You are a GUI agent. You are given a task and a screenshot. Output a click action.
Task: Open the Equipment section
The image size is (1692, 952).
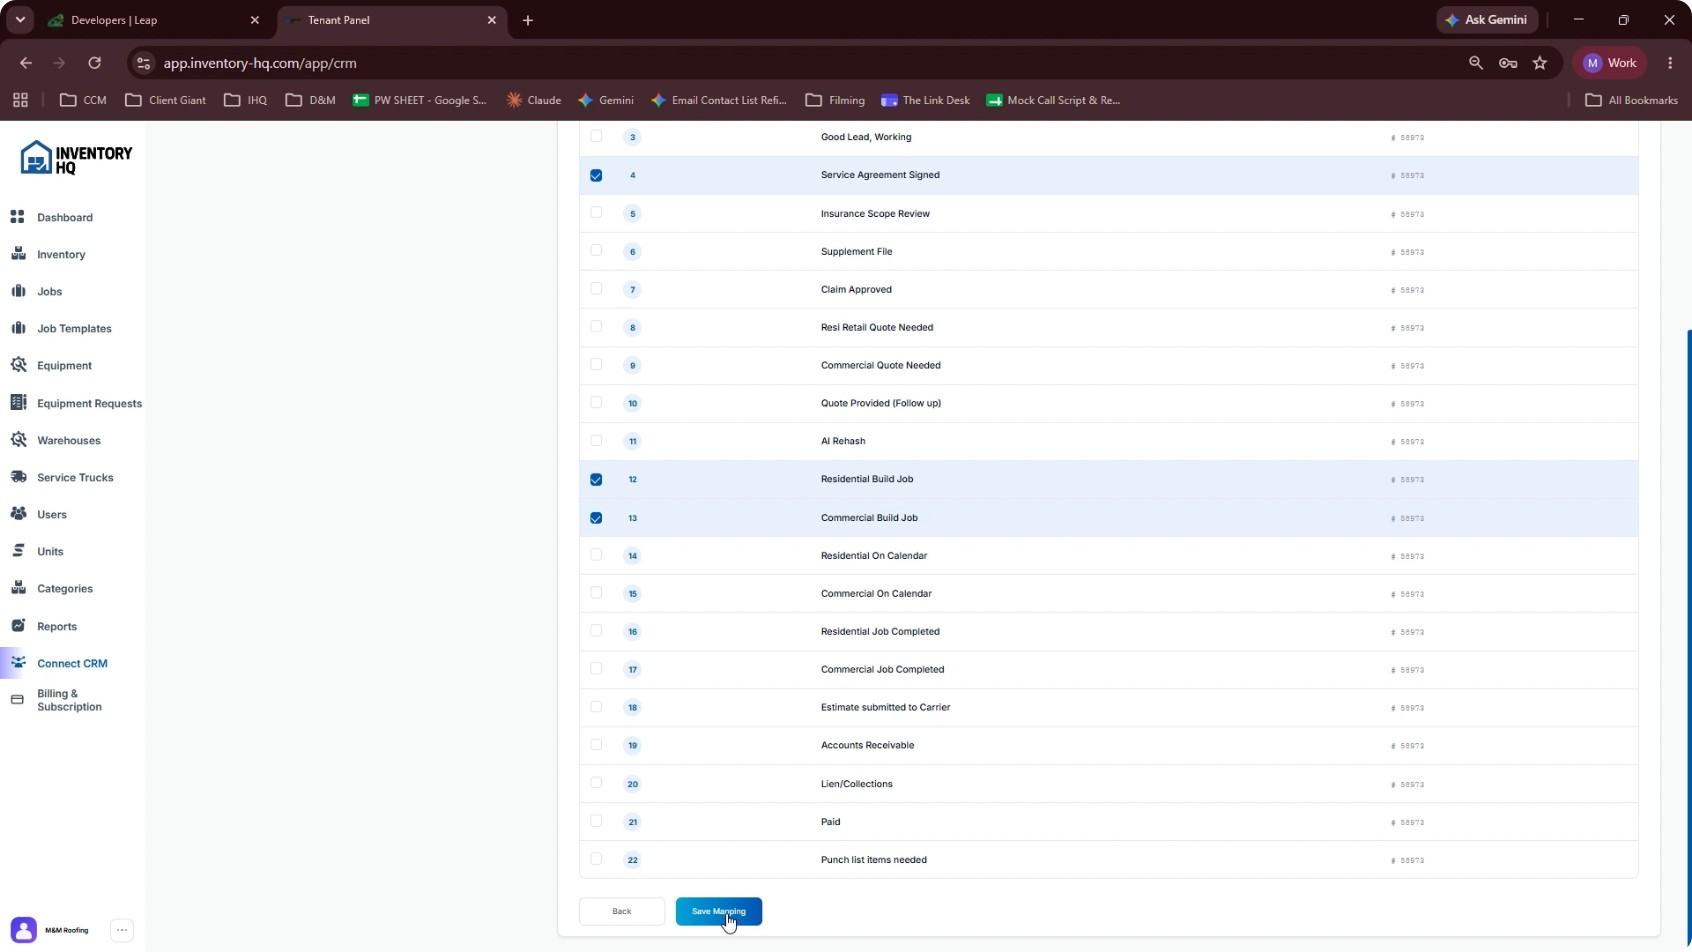click(x=64, y=366)
